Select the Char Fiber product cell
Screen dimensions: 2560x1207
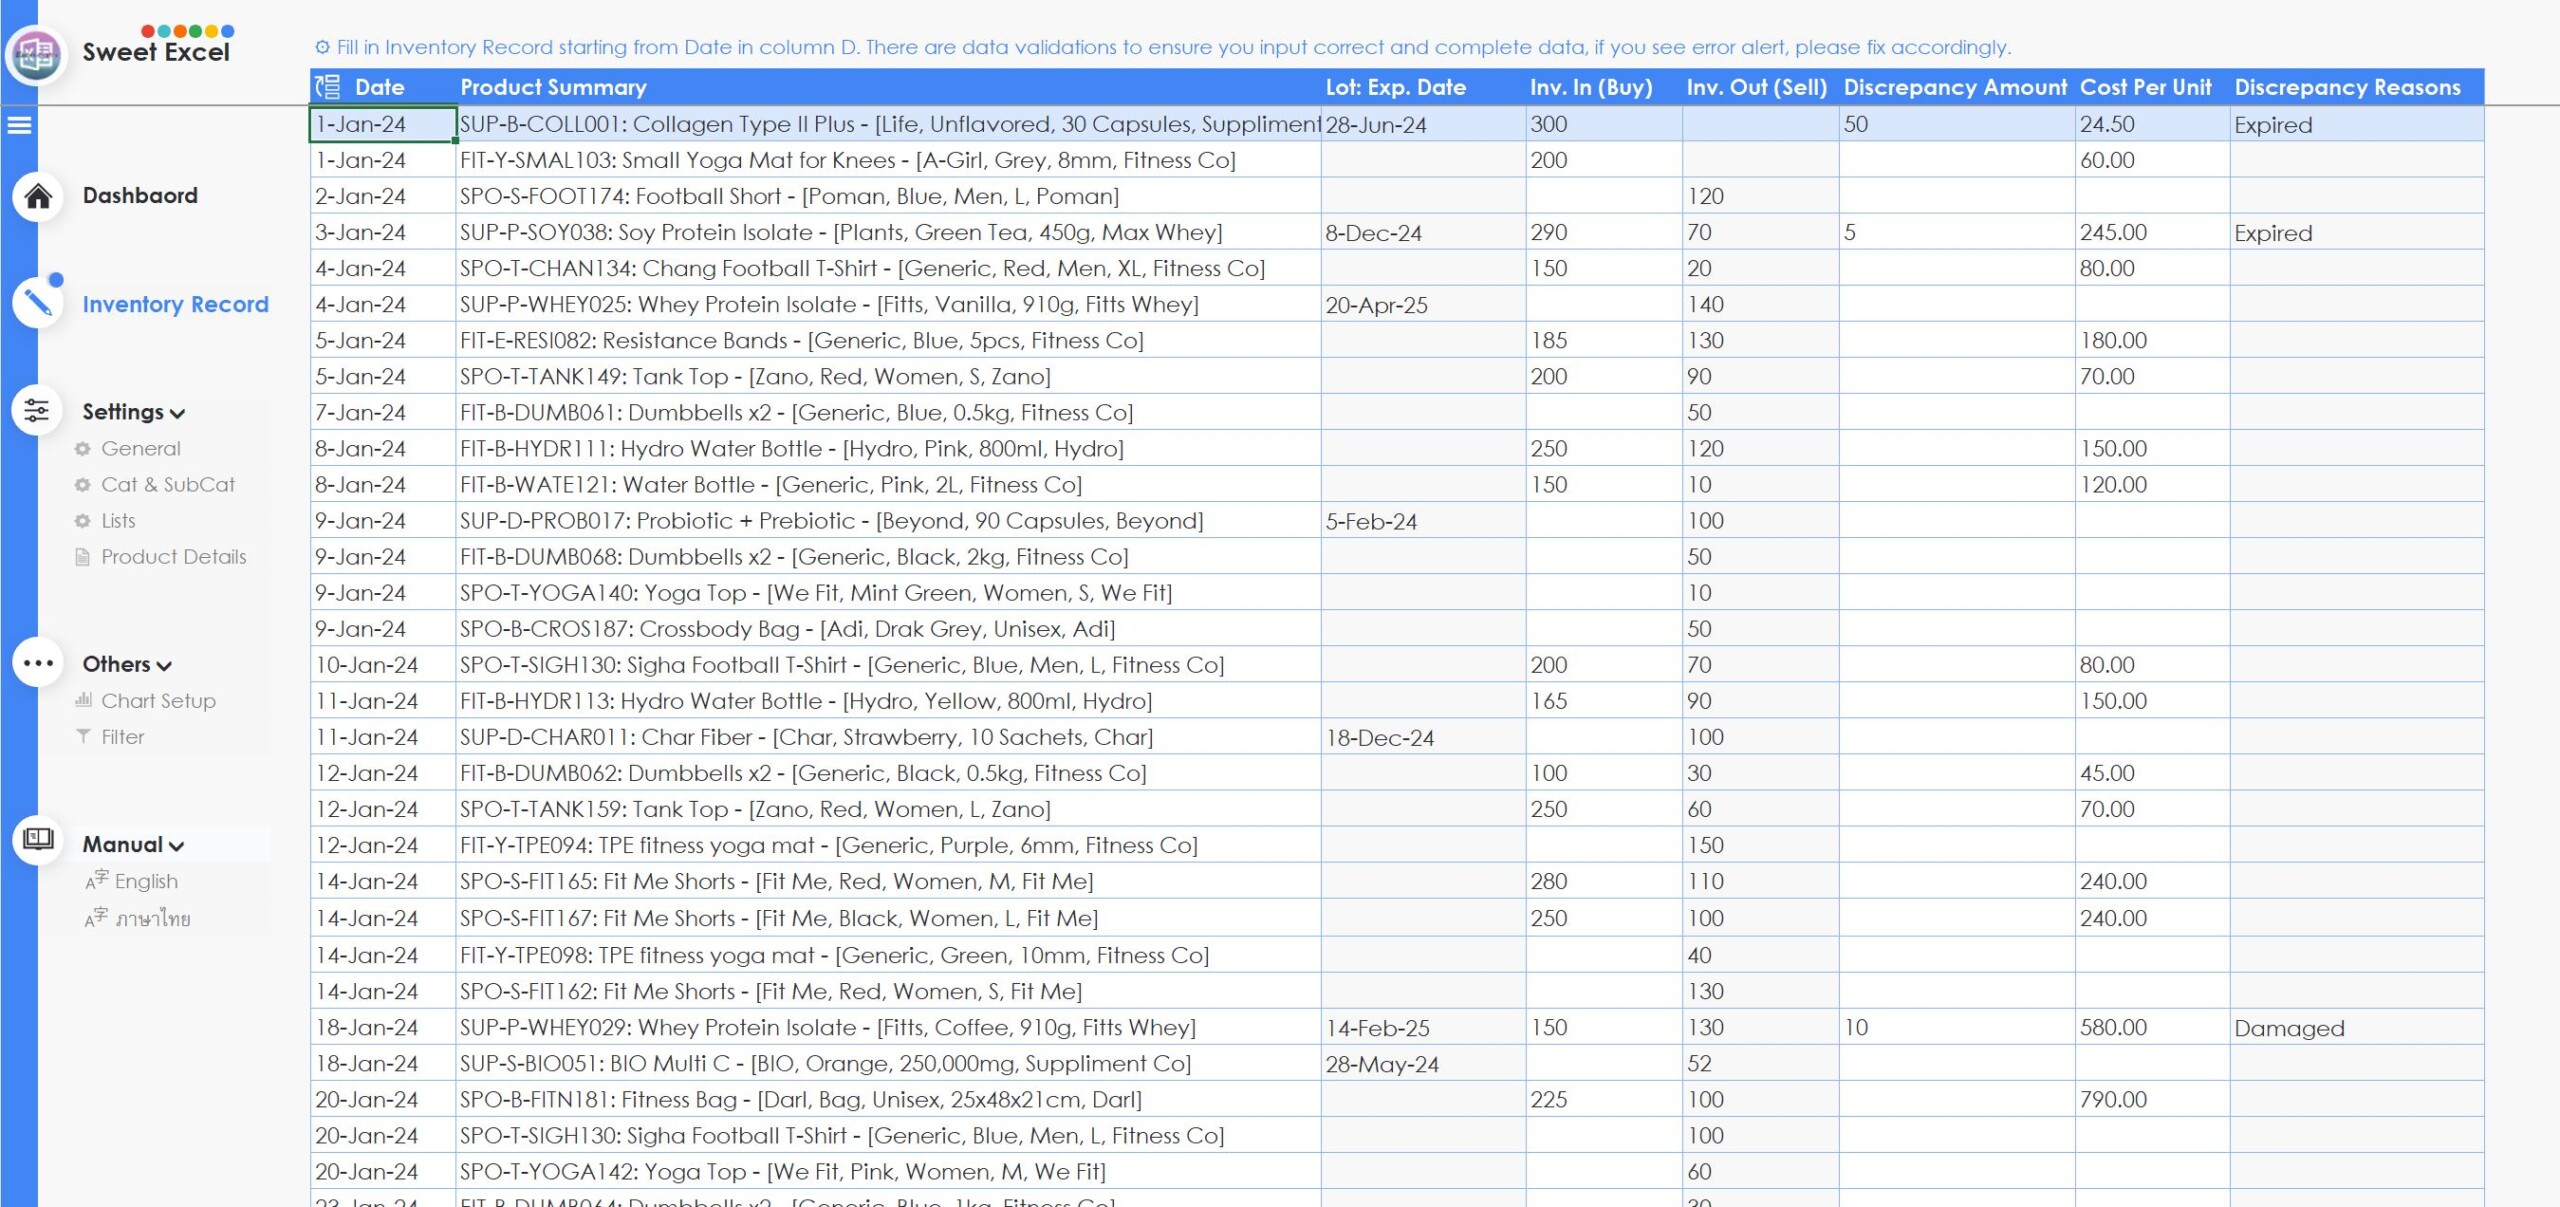889,737
